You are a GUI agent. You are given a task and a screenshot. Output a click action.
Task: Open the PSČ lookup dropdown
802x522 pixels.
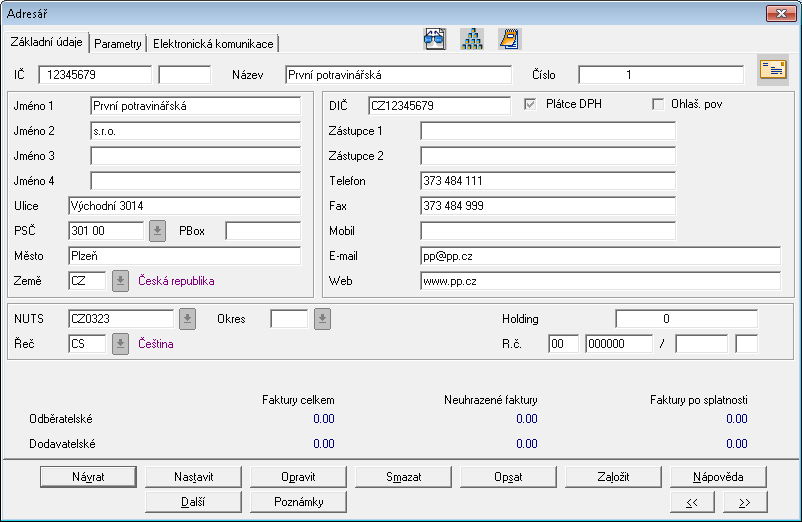click(x=158, y=231)
